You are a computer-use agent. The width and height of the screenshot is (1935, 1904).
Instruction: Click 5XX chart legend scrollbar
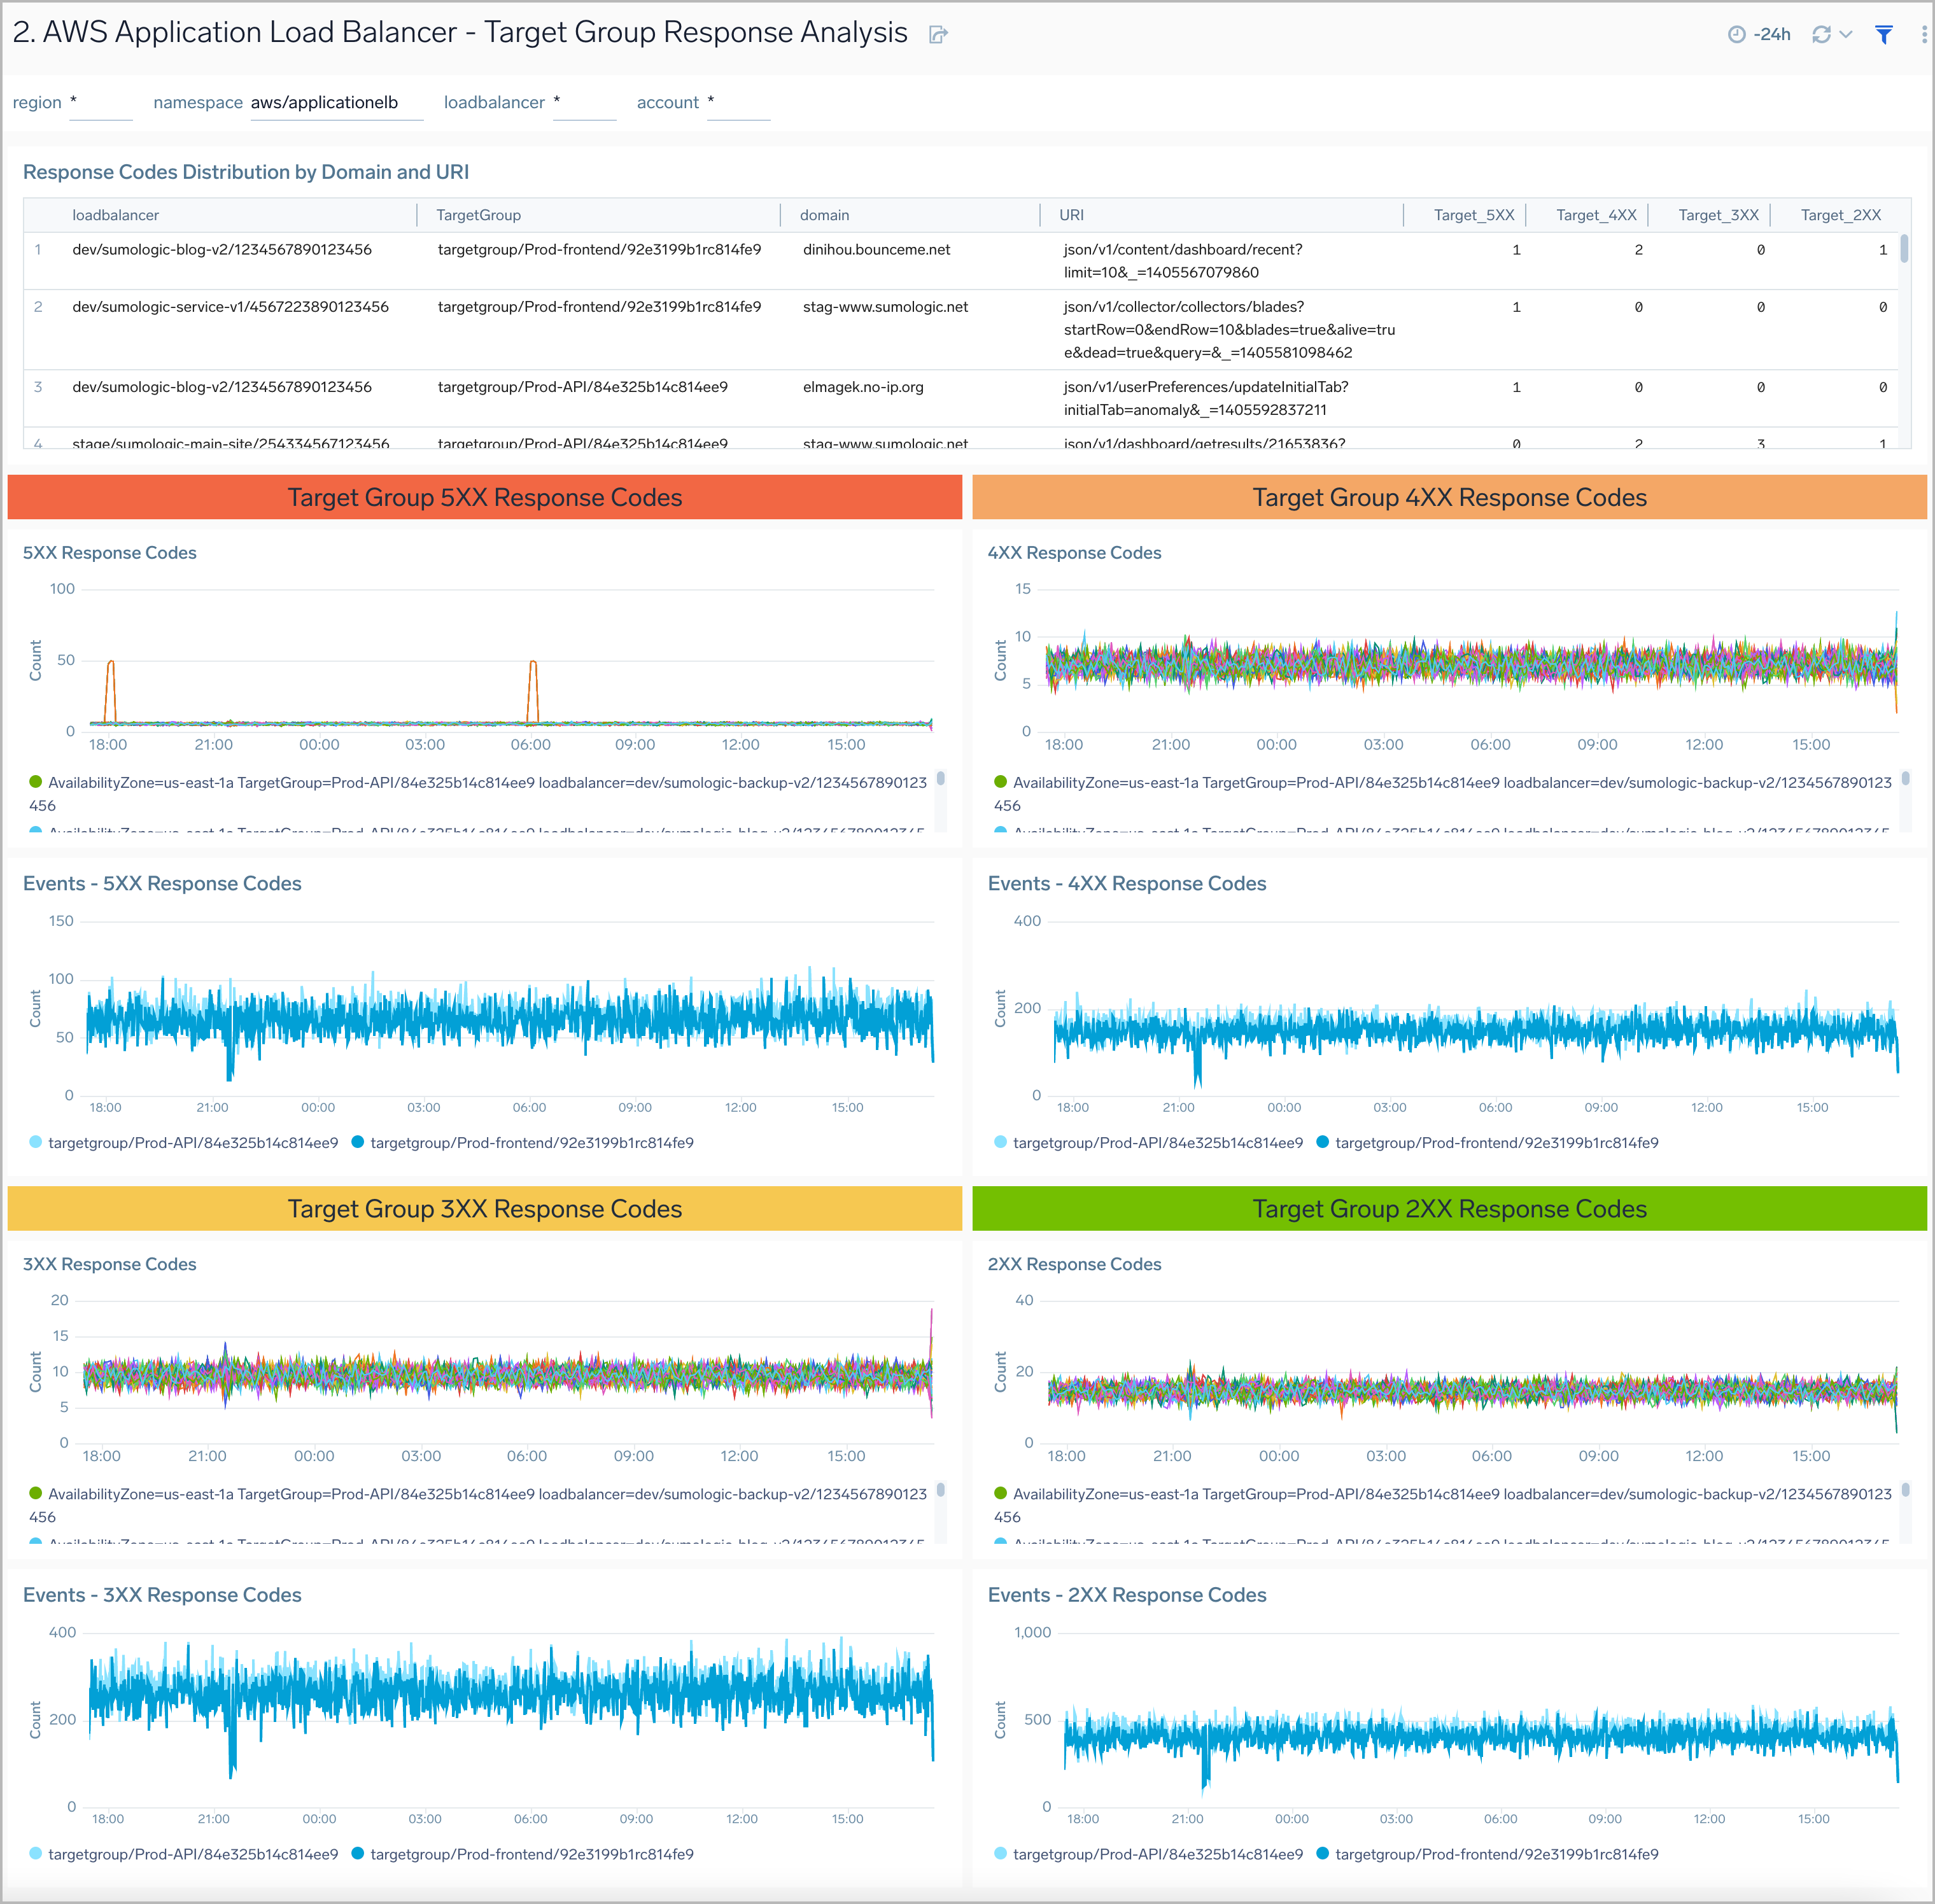click(940, 779)
